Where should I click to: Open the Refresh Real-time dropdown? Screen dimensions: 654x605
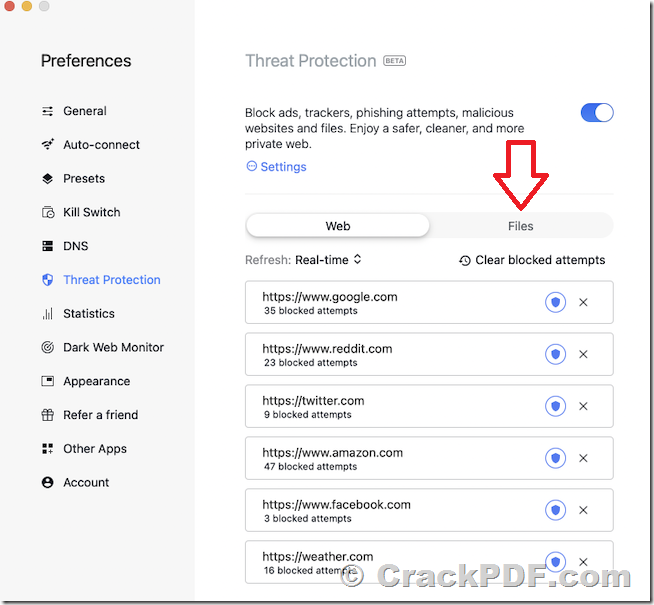click(x=328, y=260)
